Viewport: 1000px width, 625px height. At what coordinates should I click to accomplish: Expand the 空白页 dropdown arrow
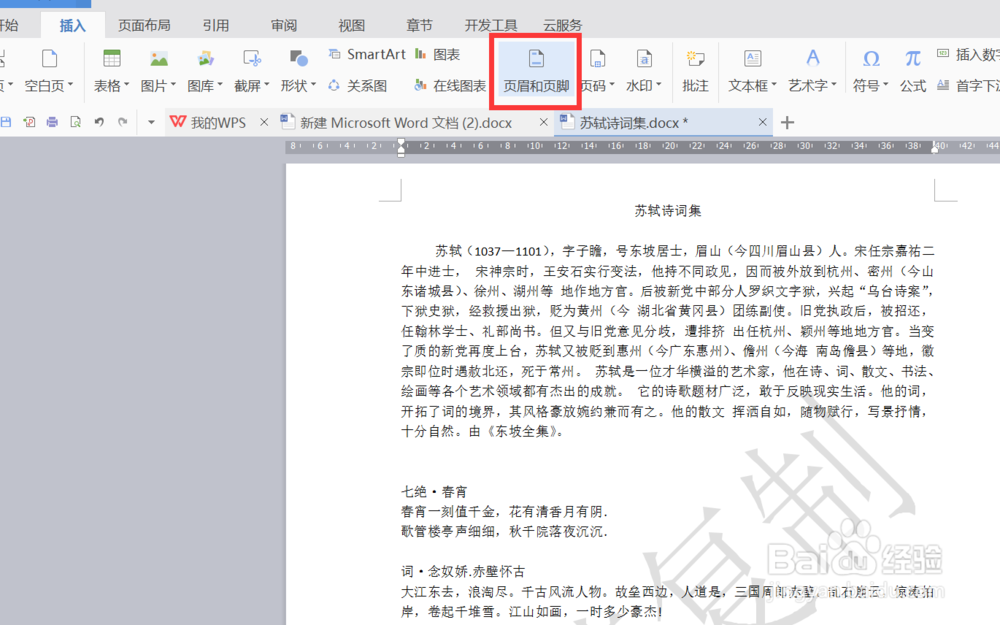click(x=71, y=85)
